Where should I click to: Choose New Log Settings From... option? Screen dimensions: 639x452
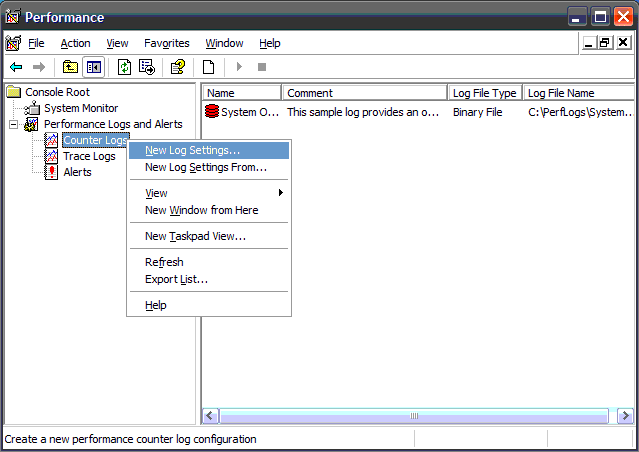coord(209,168)
